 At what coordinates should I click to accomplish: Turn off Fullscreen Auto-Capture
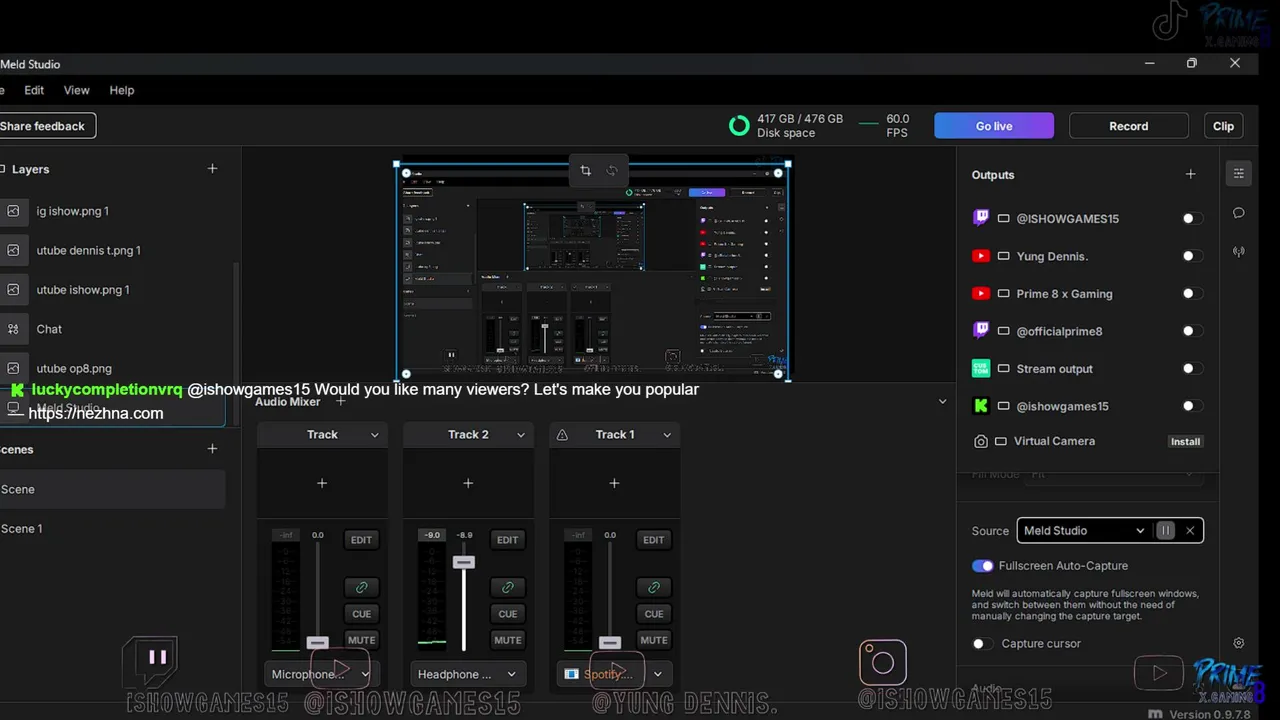point(983,566)
